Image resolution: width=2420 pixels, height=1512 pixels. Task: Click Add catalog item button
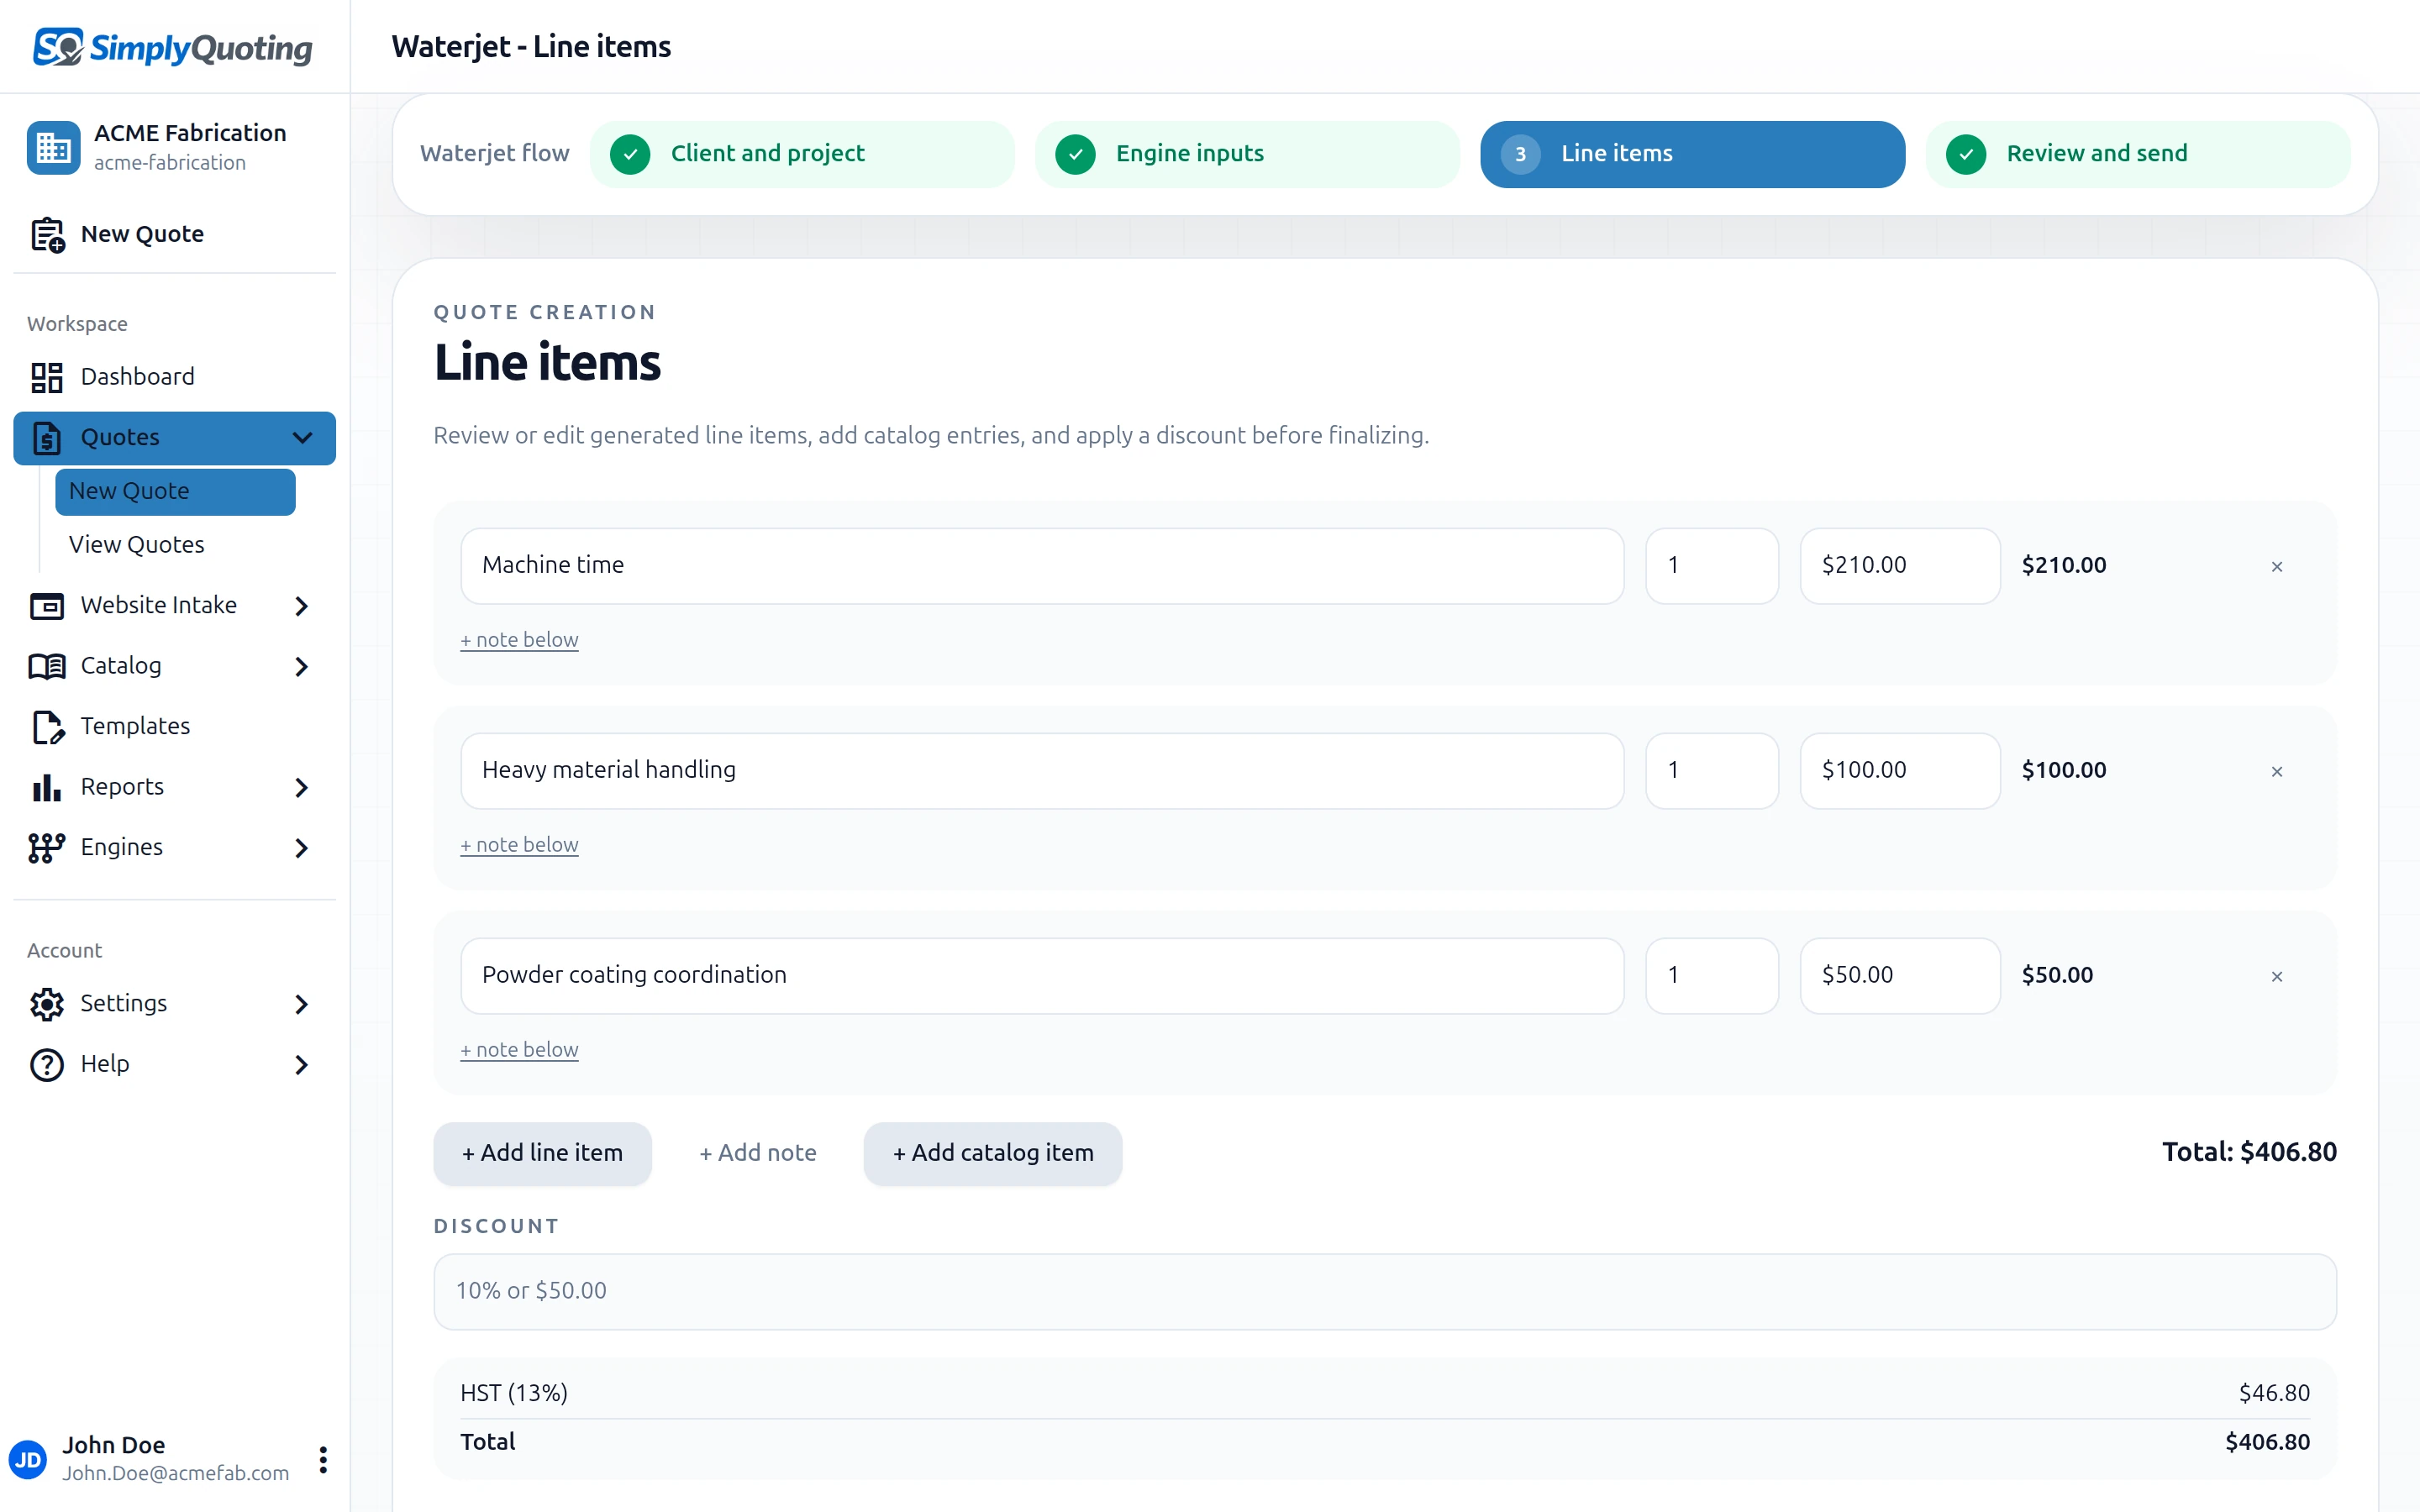(993, 1153)
